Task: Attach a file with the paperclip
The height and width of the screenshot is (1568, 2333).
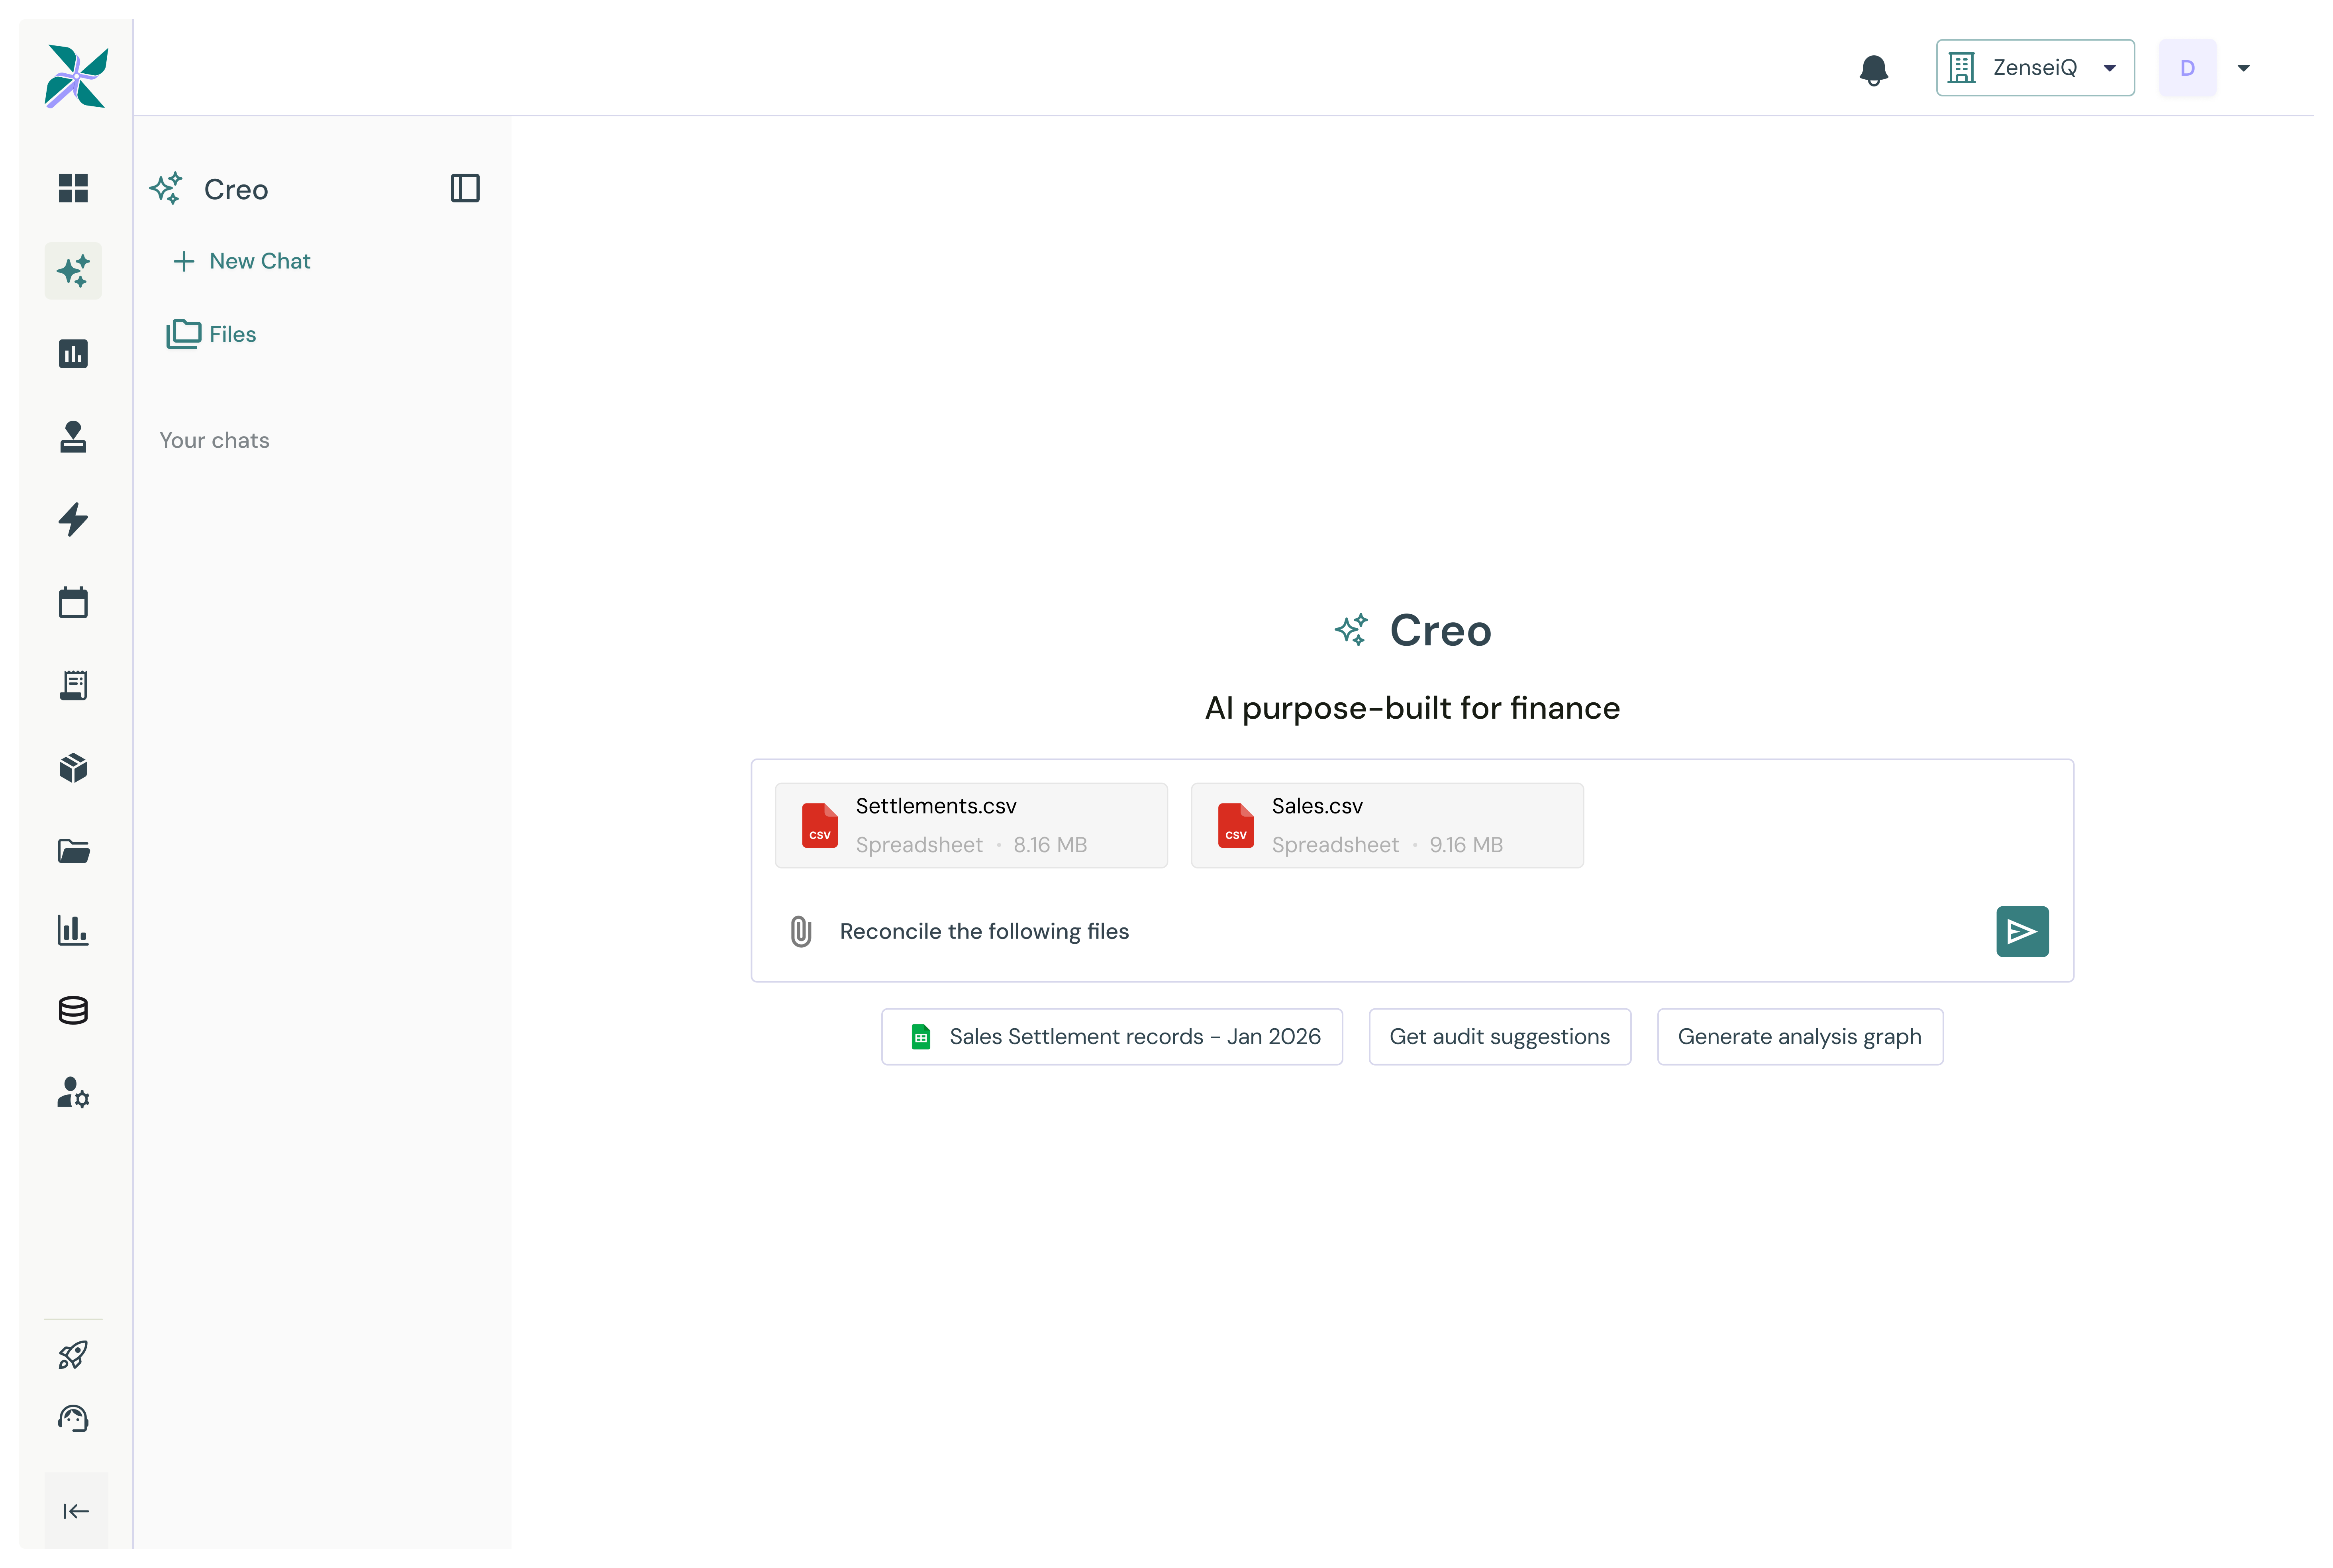Action: pyautogui.click(x=800, y=931)
